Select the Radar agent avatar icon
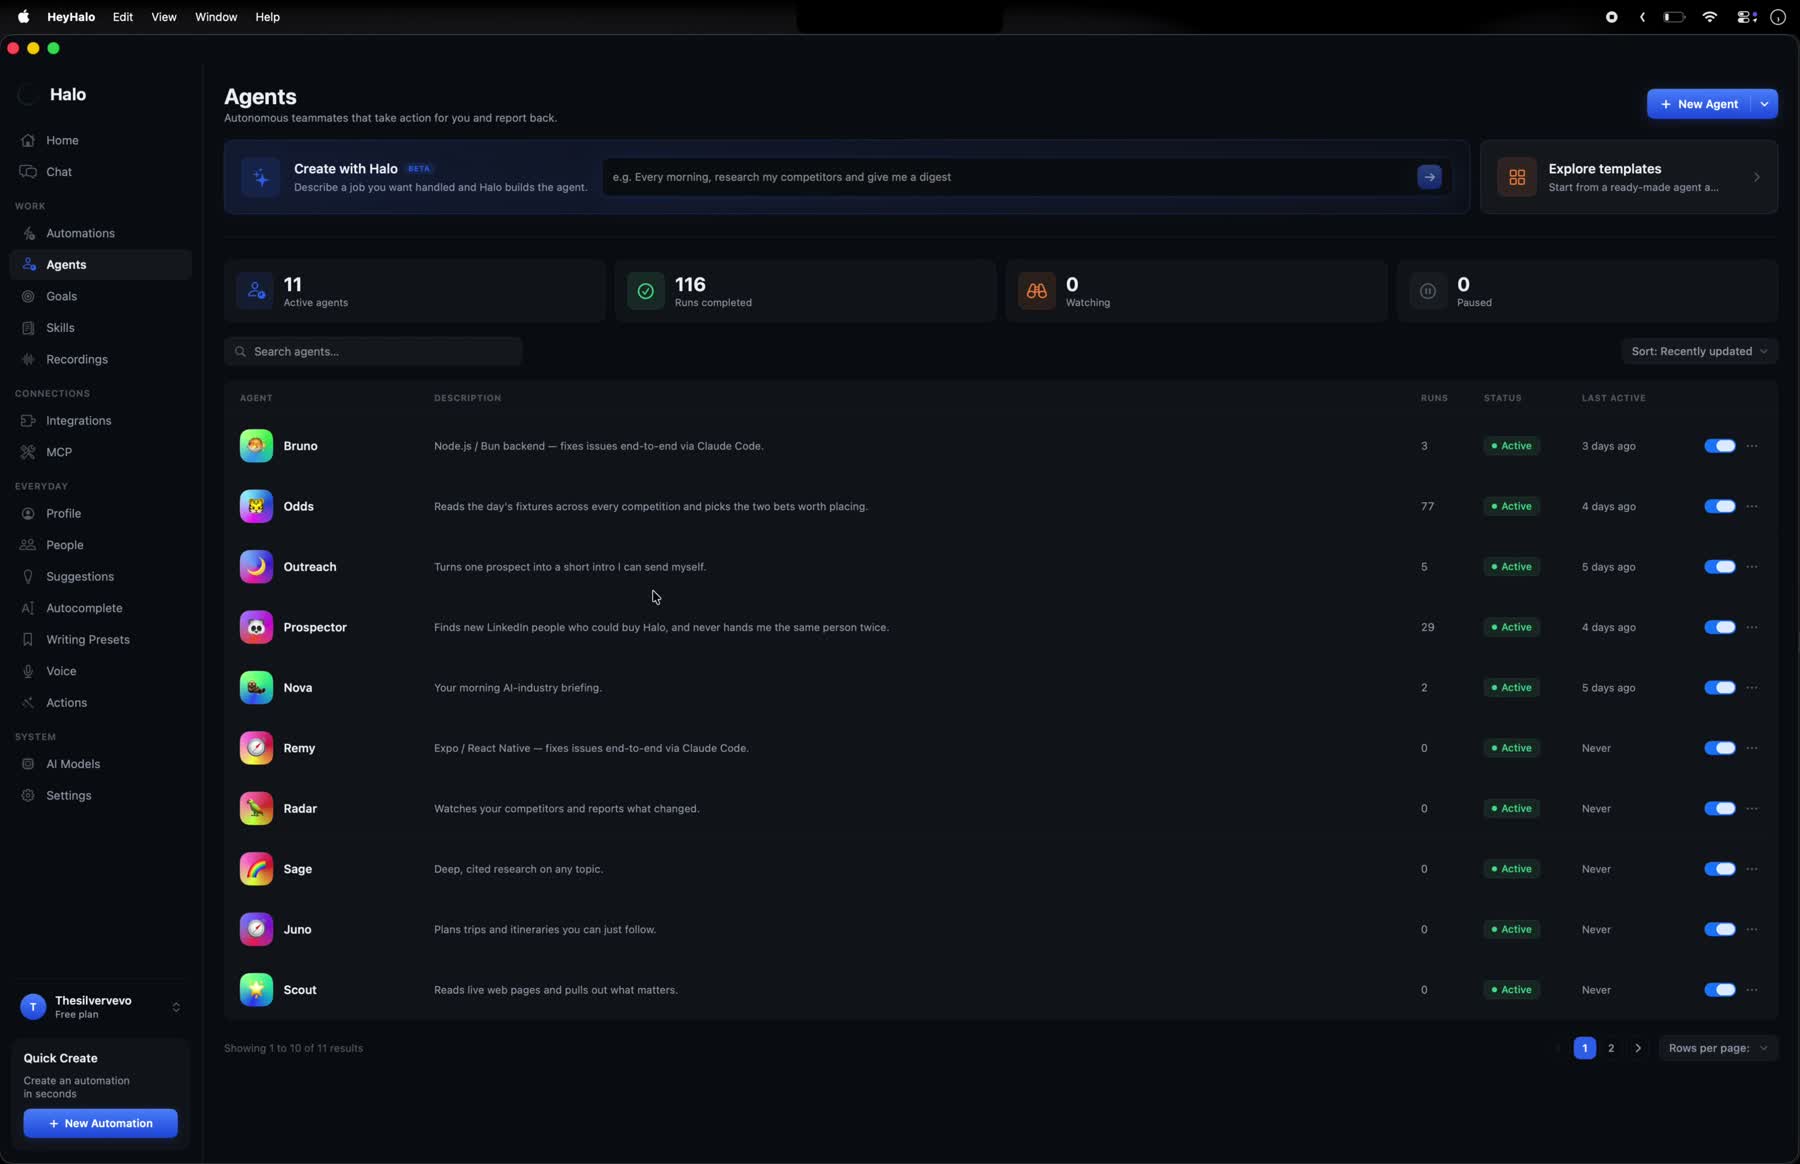Viewport: 1800px width, 1164px height. click(256, 808)
